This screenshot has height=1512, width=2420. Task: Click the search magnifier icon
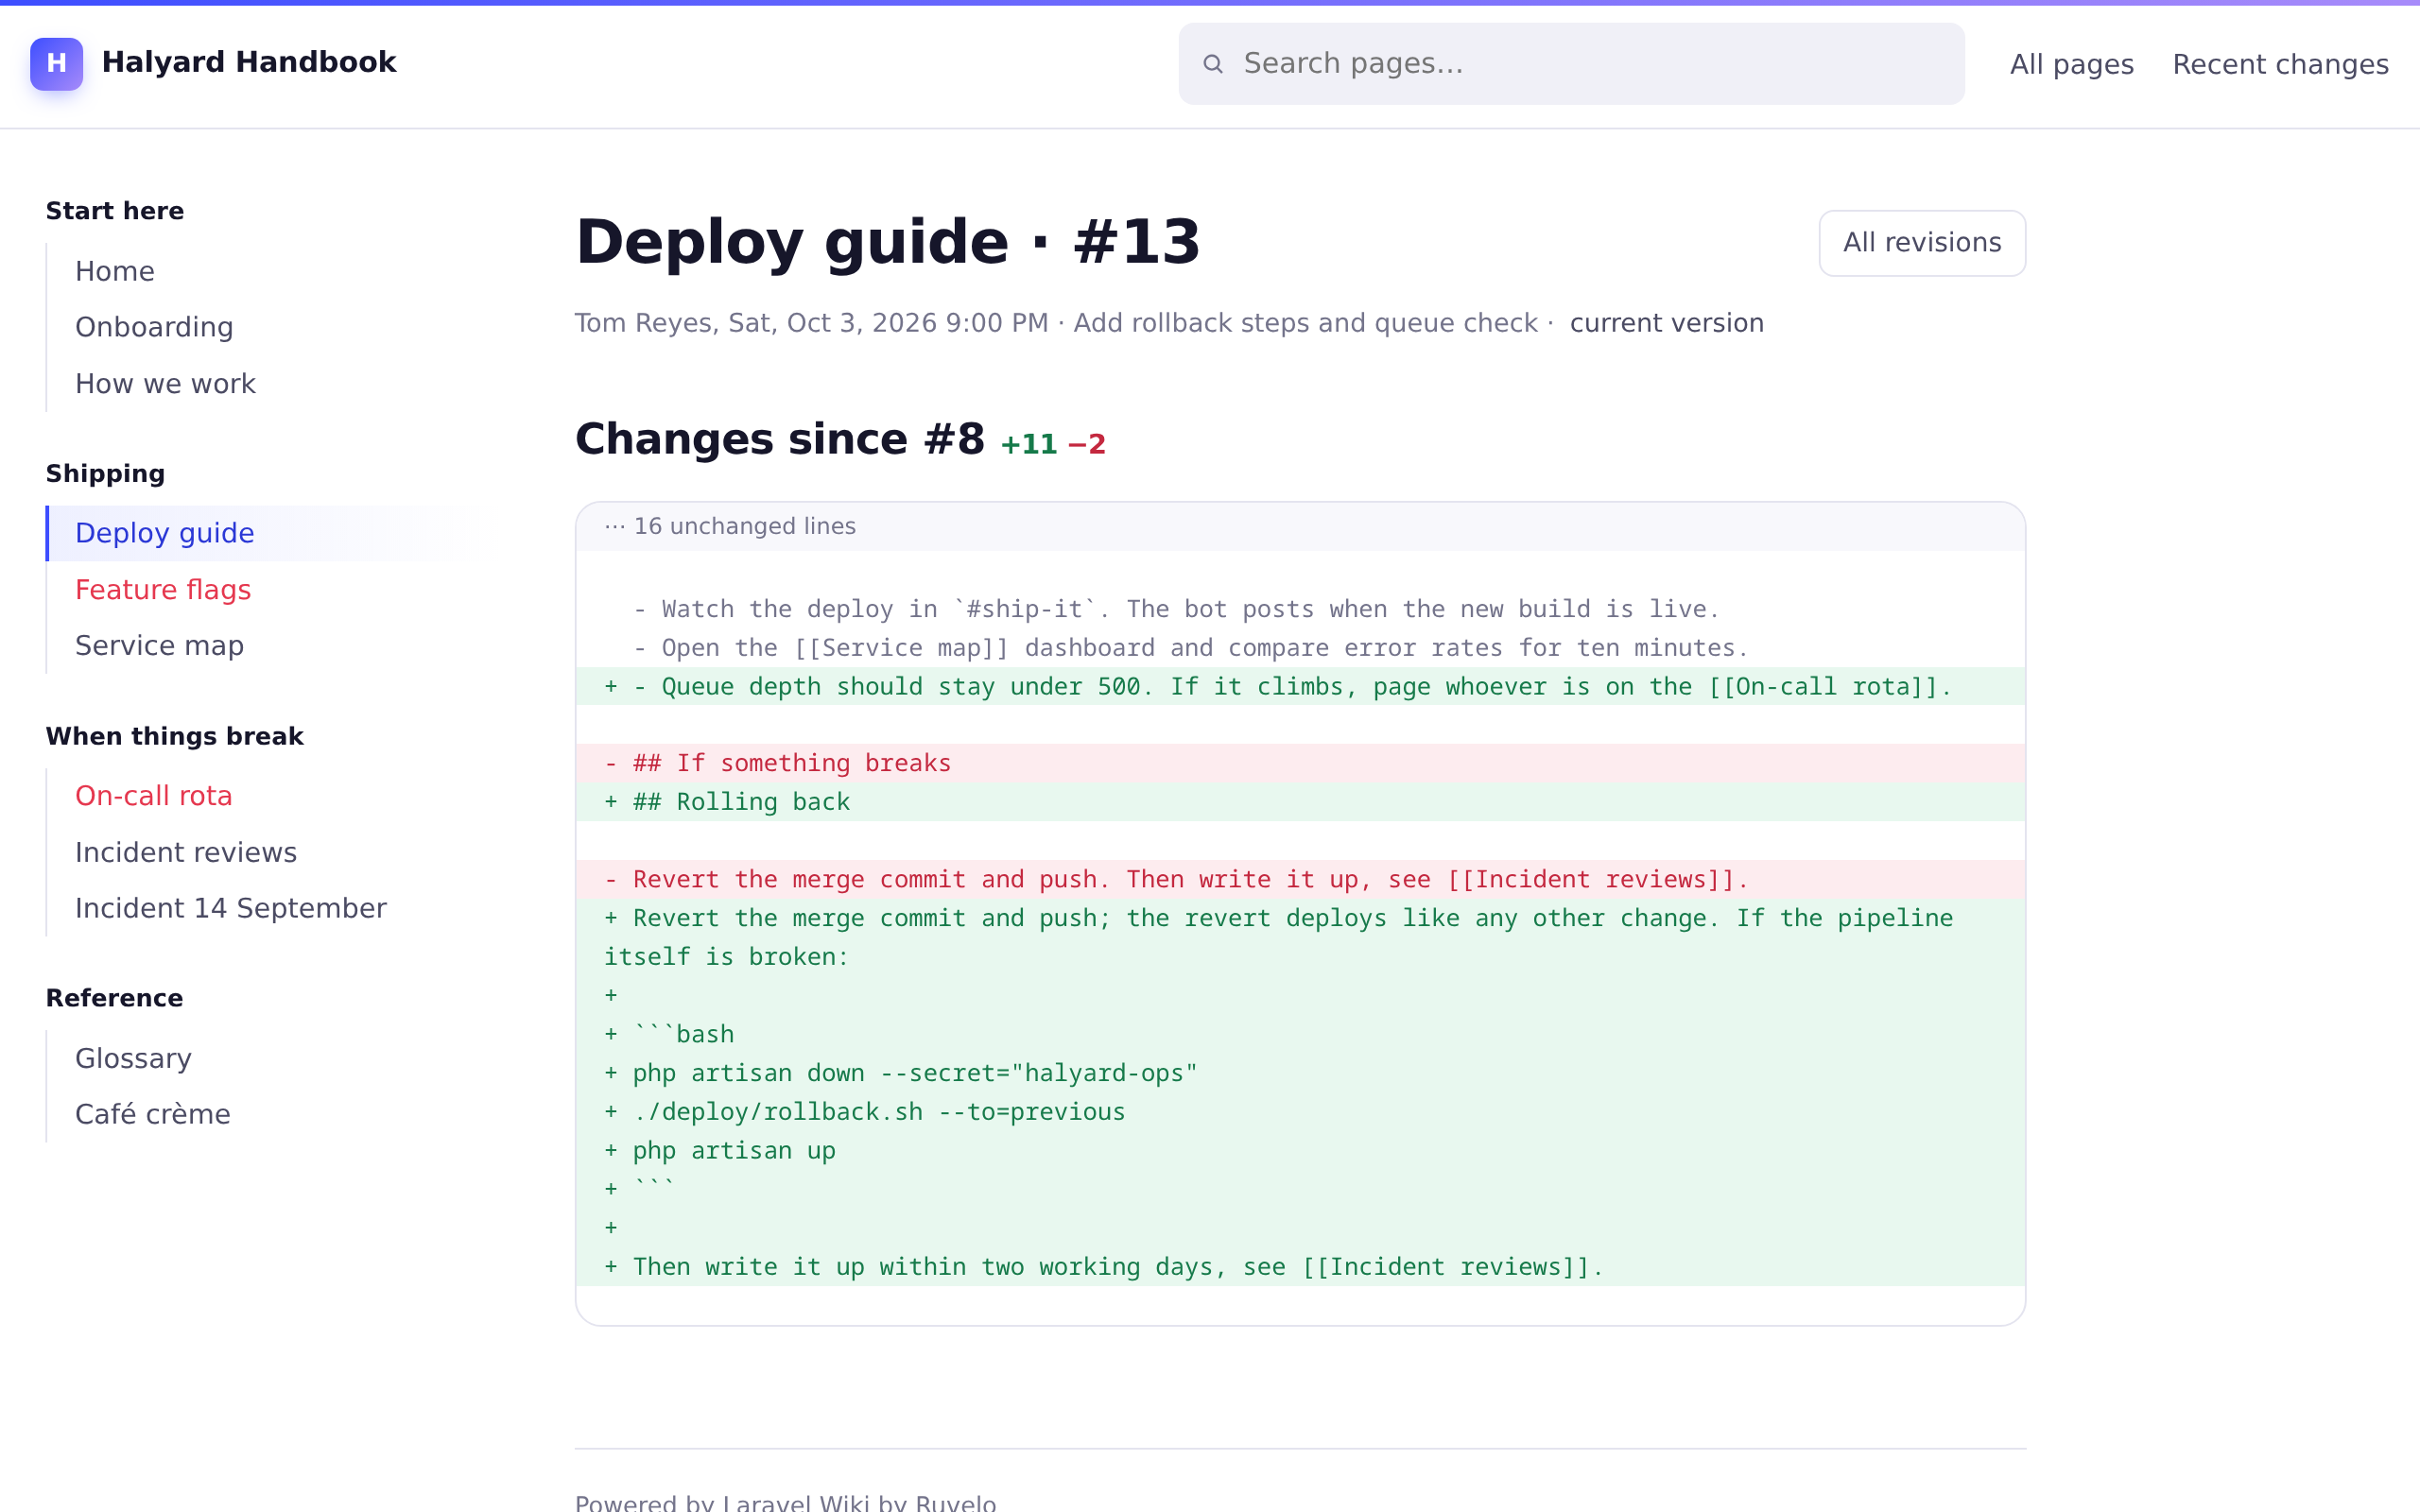click(1212, 64)
